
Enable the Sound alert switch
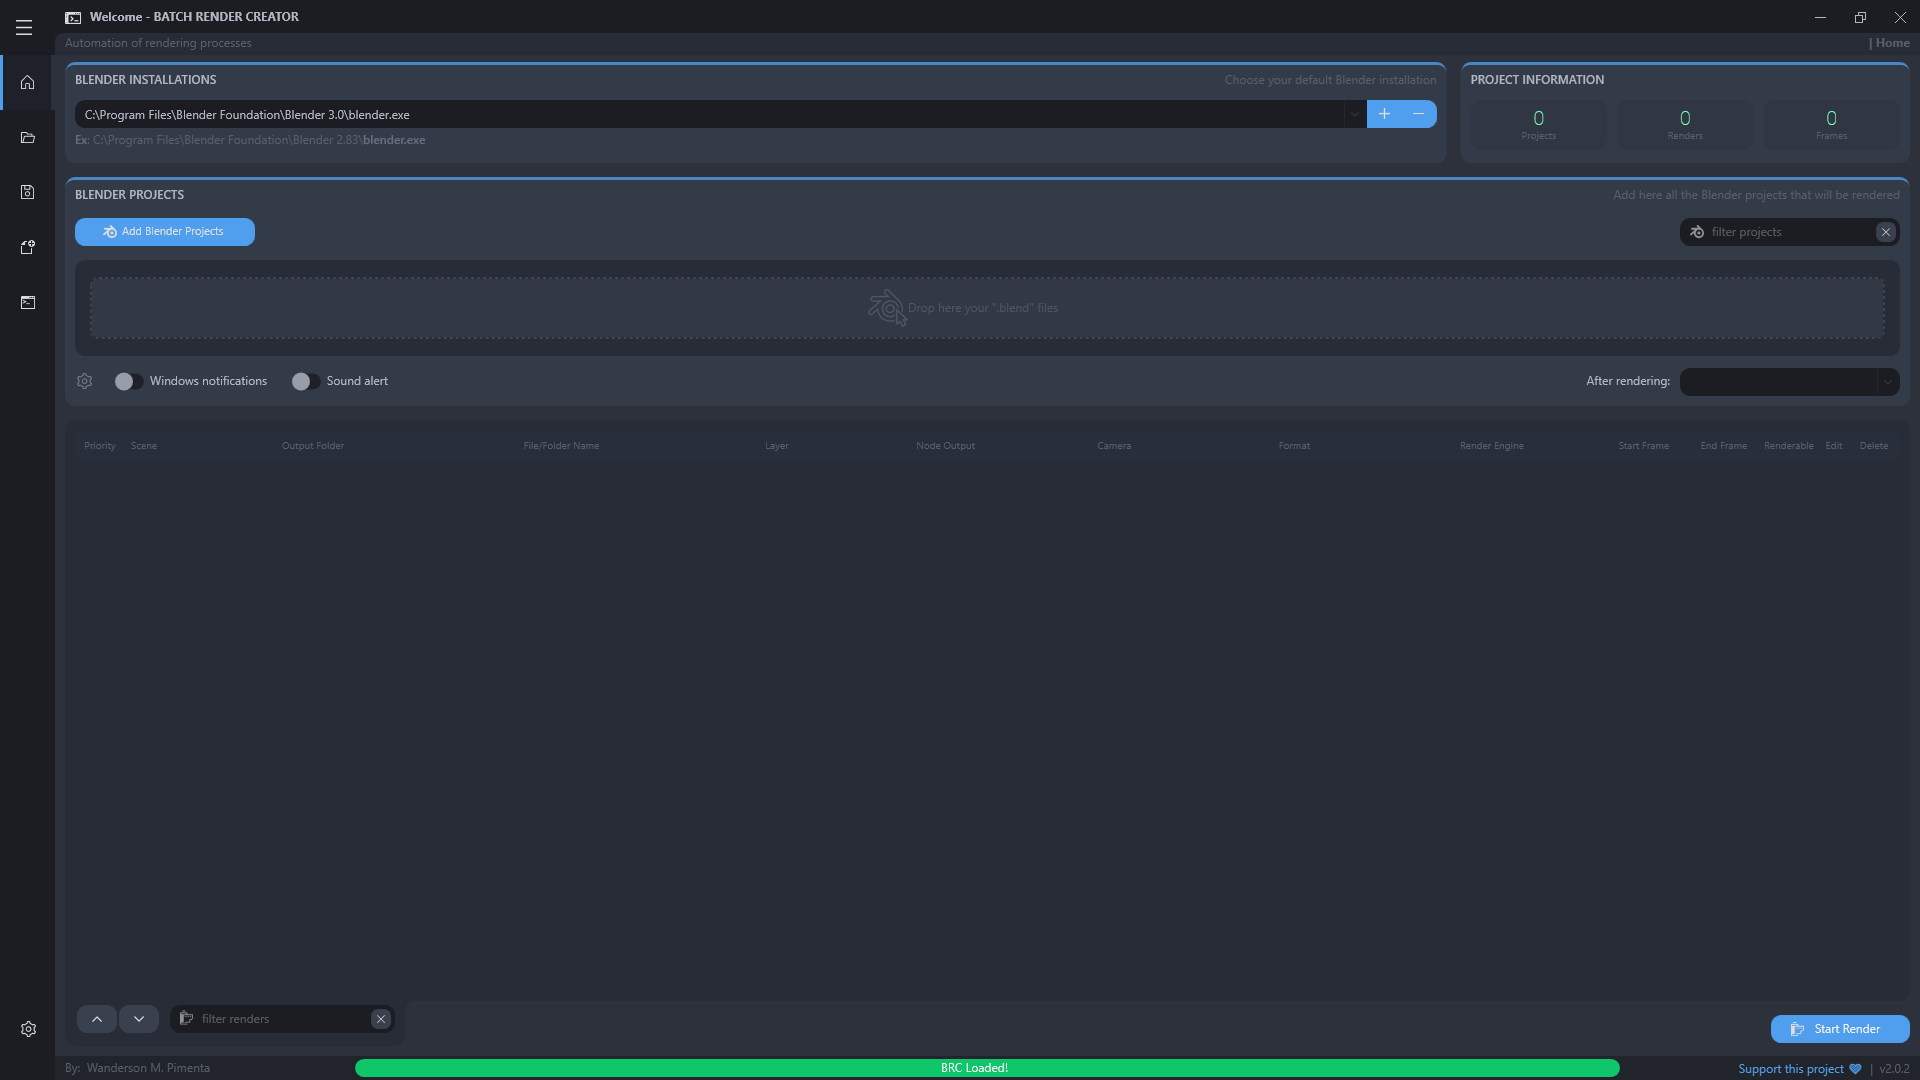click(x=305, y=381)
